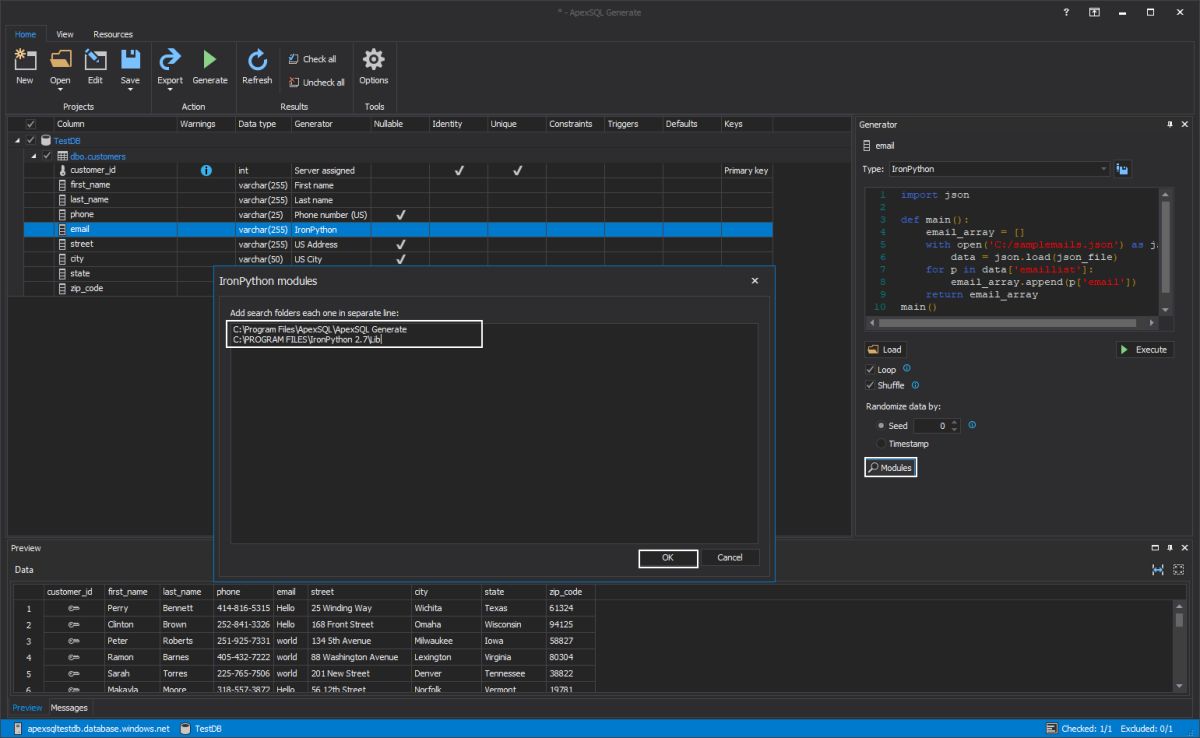Switch to the Resources ribbon tab
The image size is (1200, 738).
(x=113, y=34)
